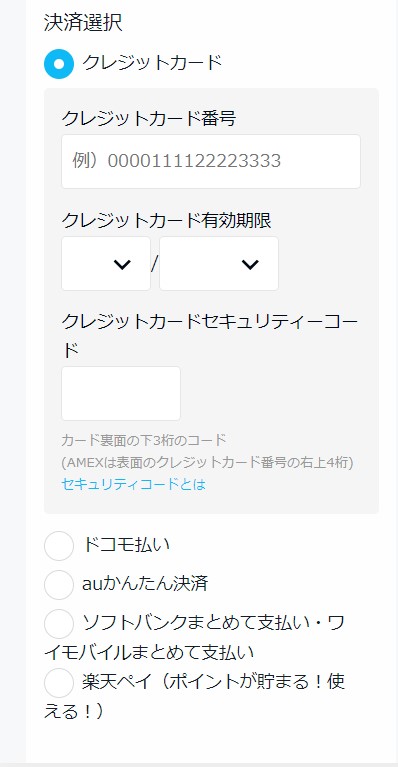The image size is (398, 767).
Task: Open the expiration month dropdown box
Action: coord(106,264)
